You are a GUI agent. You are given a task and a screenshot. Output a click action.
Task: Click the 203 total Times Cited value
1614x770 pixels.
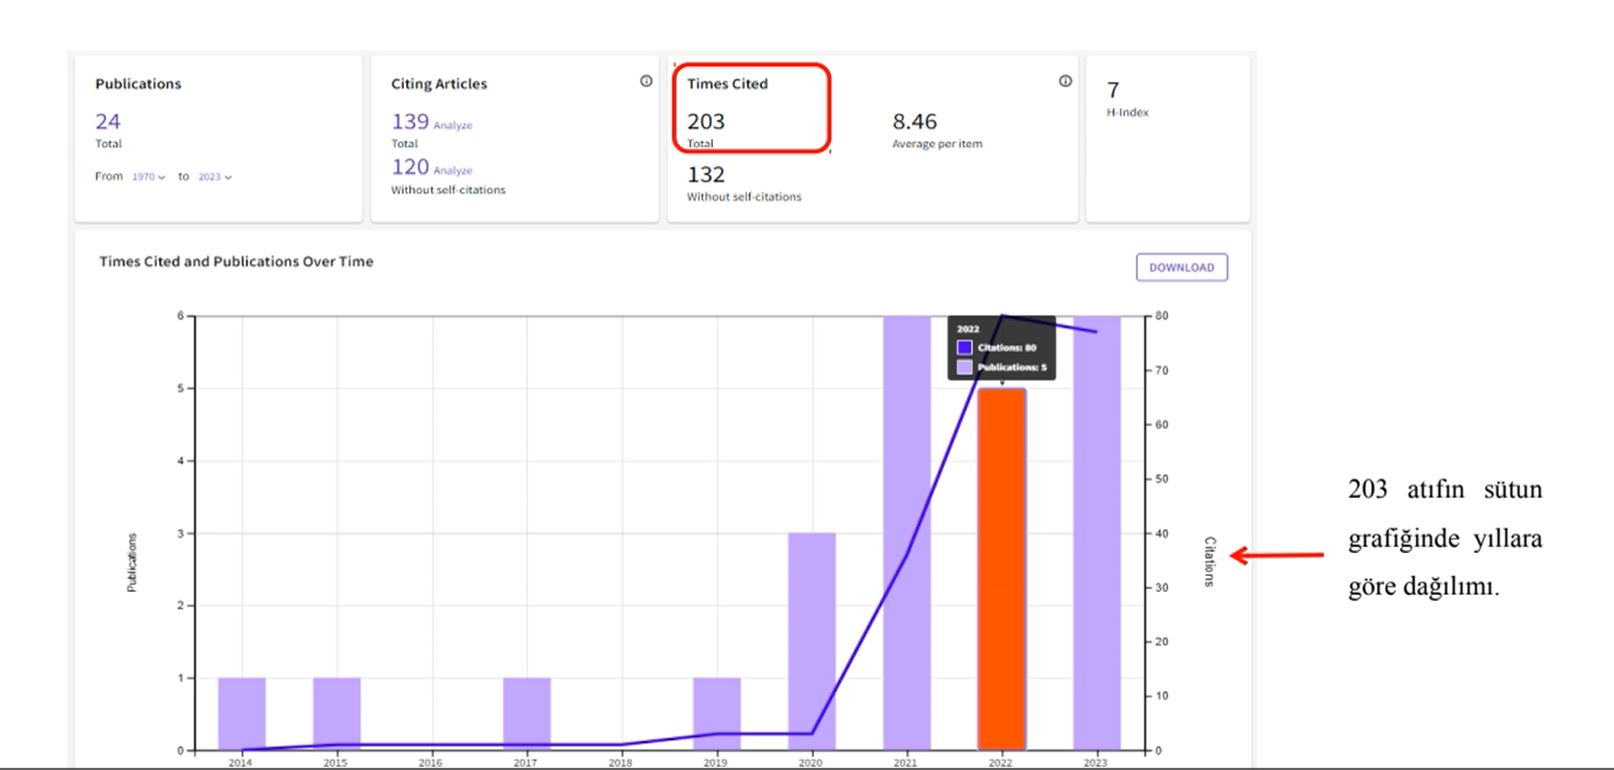click(x=706, y=122)
